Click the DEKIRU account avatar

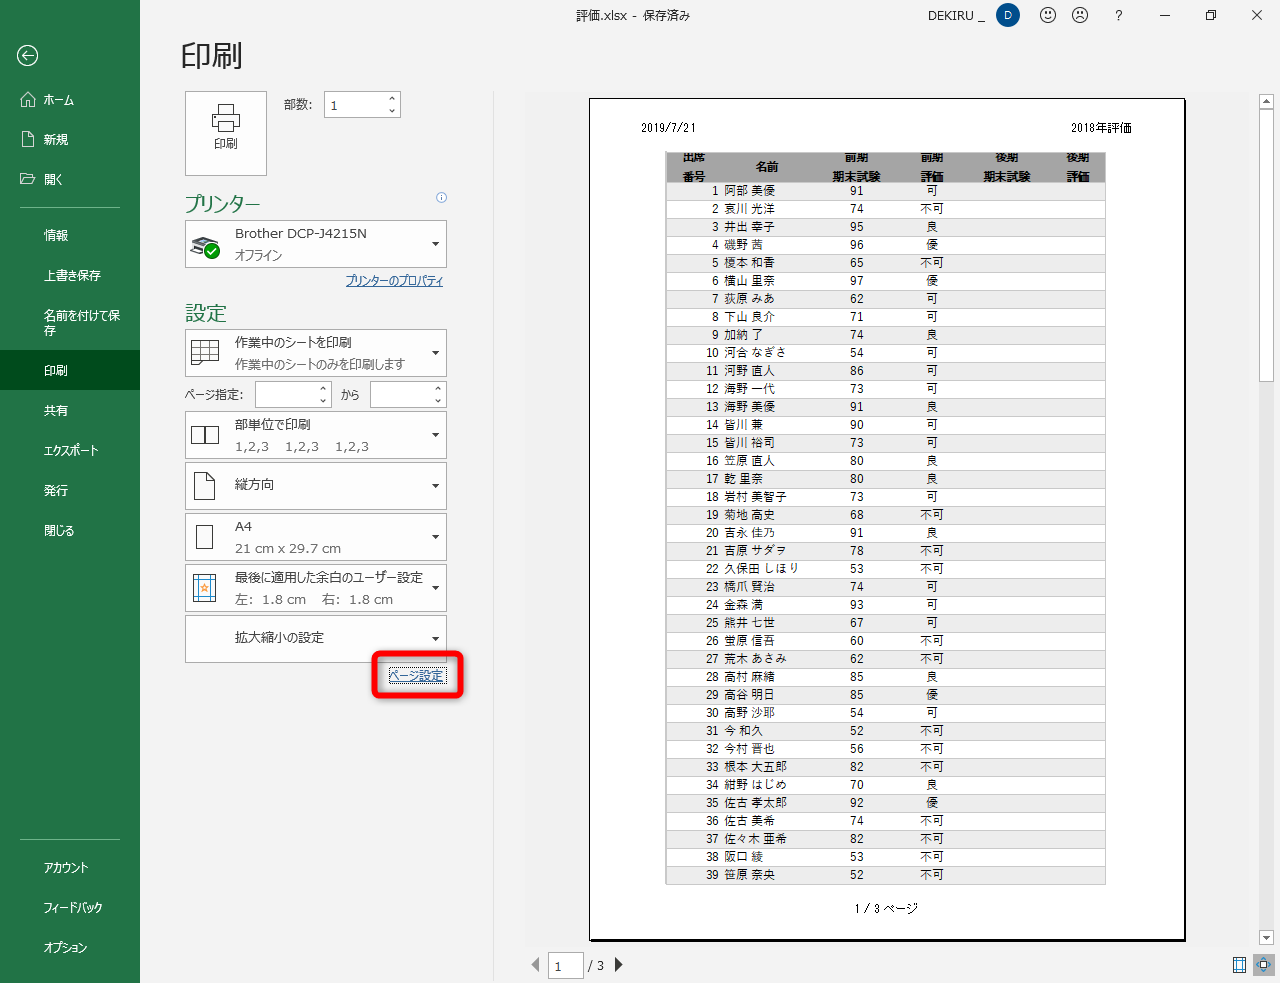(1008, 15)
